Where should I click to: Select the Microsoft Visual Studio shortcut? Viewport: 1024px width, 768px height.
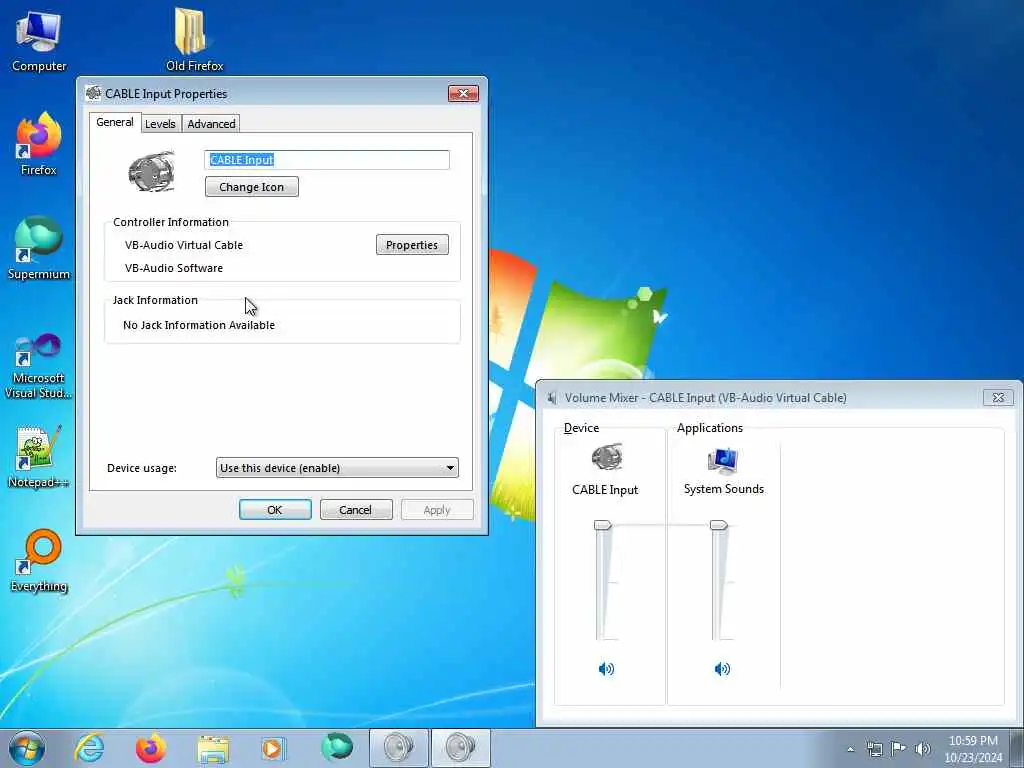point(39,366)
